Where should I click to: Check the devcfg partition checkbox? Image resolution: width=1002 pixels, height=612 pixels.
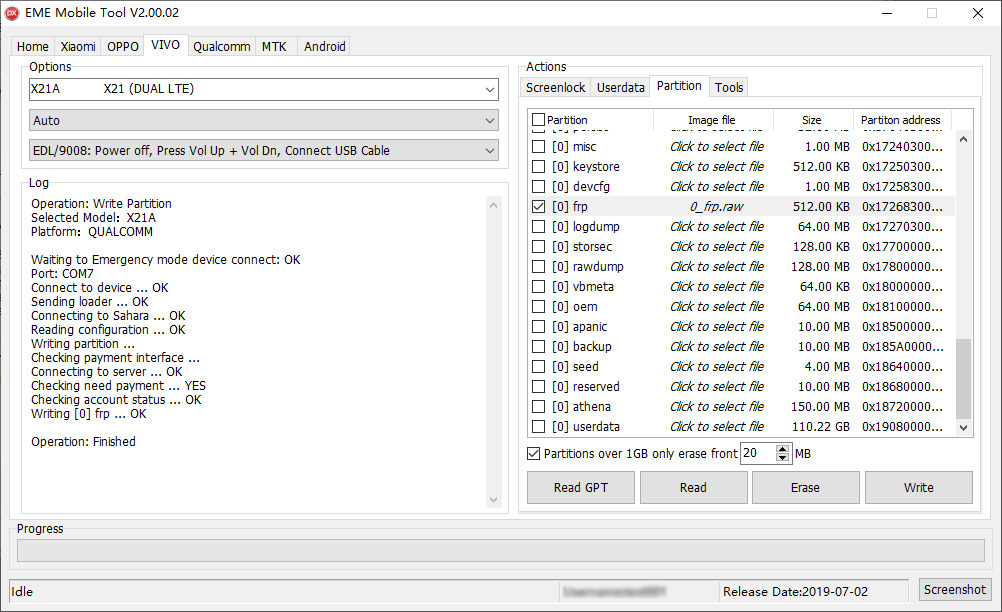tap(539, 187)
